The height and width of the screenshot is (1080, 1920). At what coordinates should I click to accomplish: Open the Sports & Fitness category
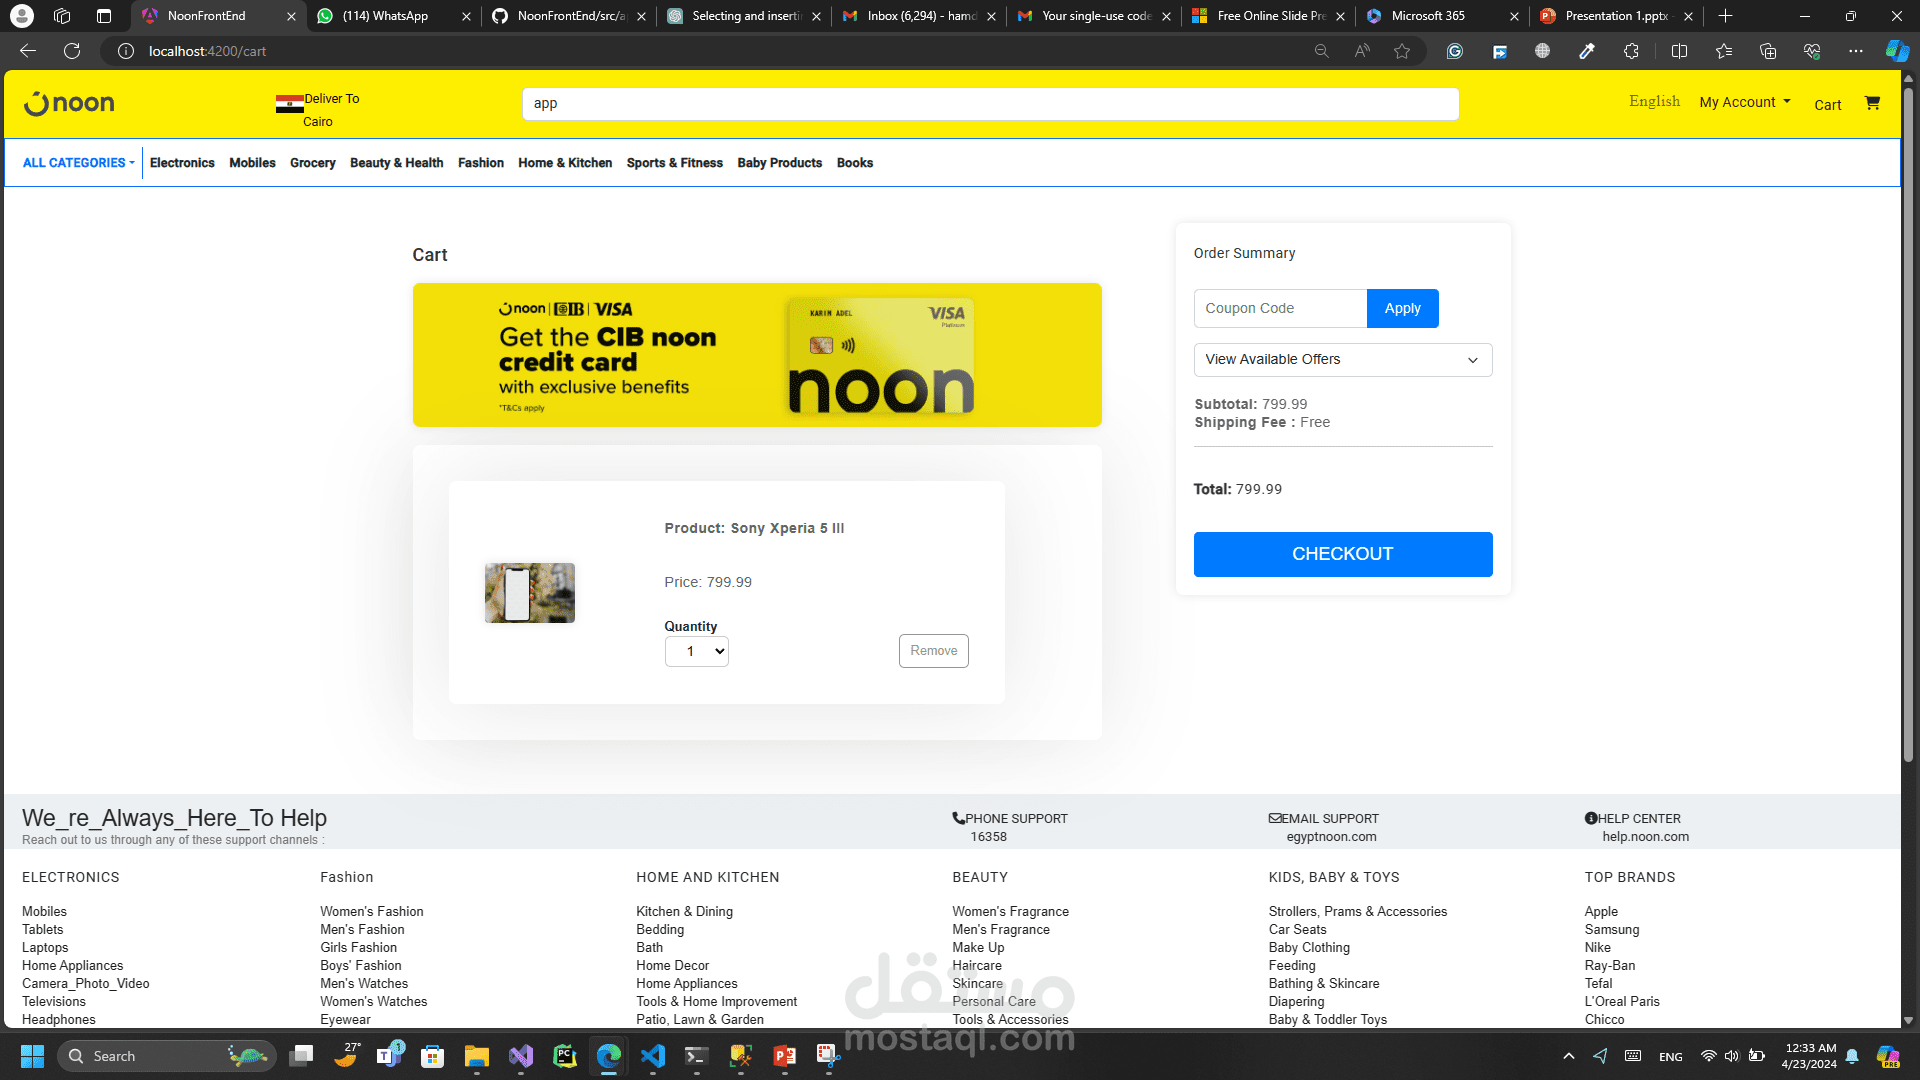click(x=674, y=163)
